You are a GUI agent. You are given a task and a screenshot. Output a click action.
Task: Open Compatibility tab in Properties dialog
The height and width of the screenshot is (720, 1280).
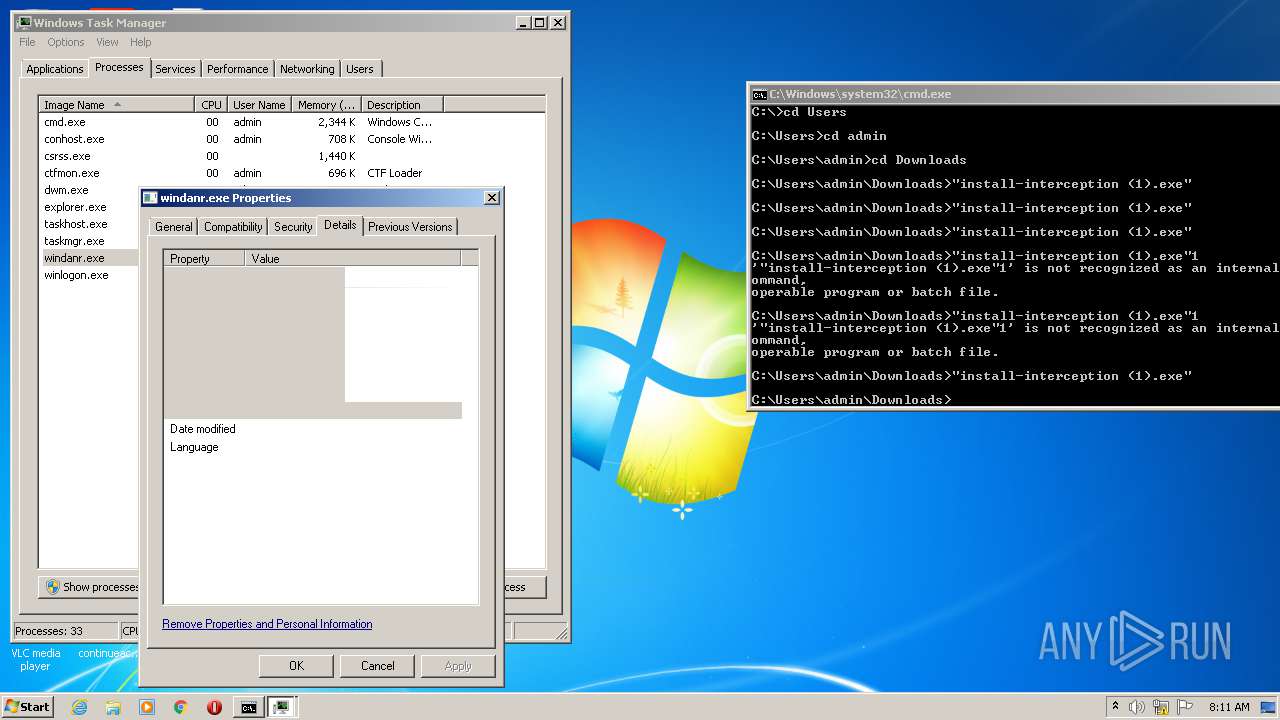point(233,227)
